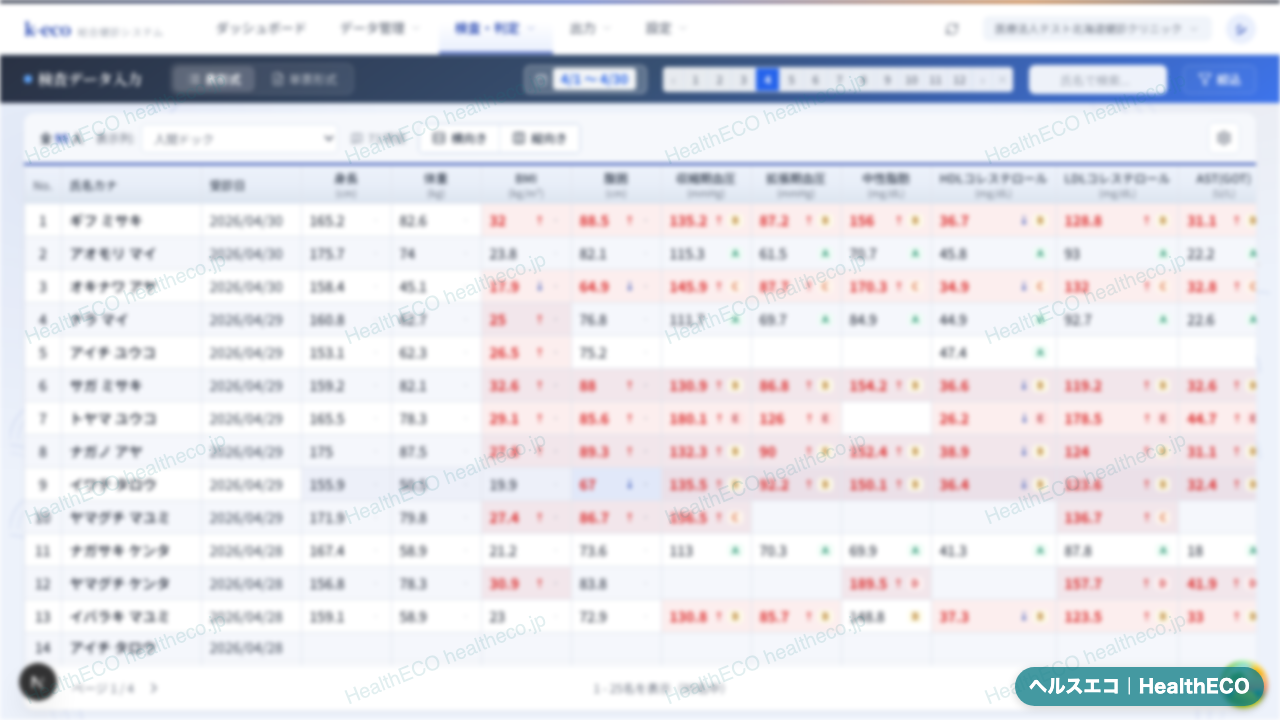This screenshot has height=720, width=1280.
Task: Click BMI cell 21.2 for ナガサキ ケンタ
Action: [x=526, y=551]
